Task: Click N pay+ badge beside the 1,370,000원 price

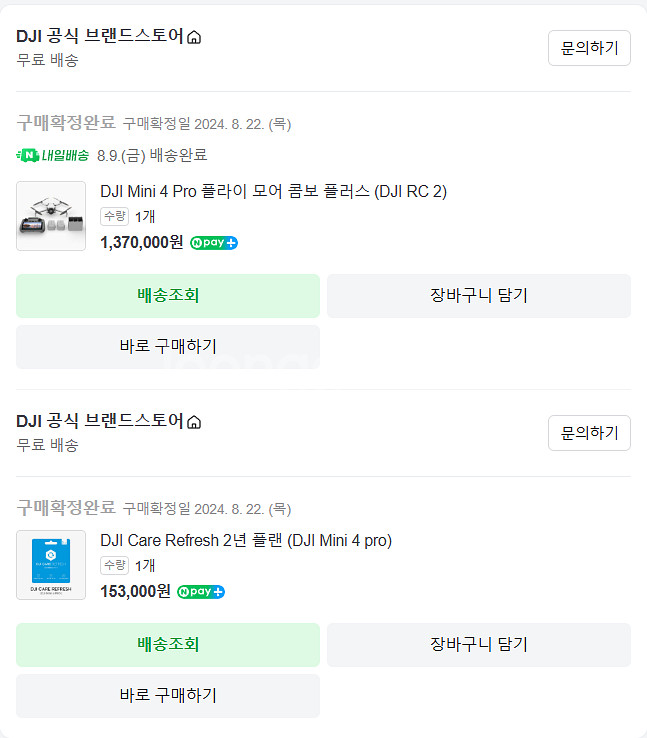Action: 214,243
